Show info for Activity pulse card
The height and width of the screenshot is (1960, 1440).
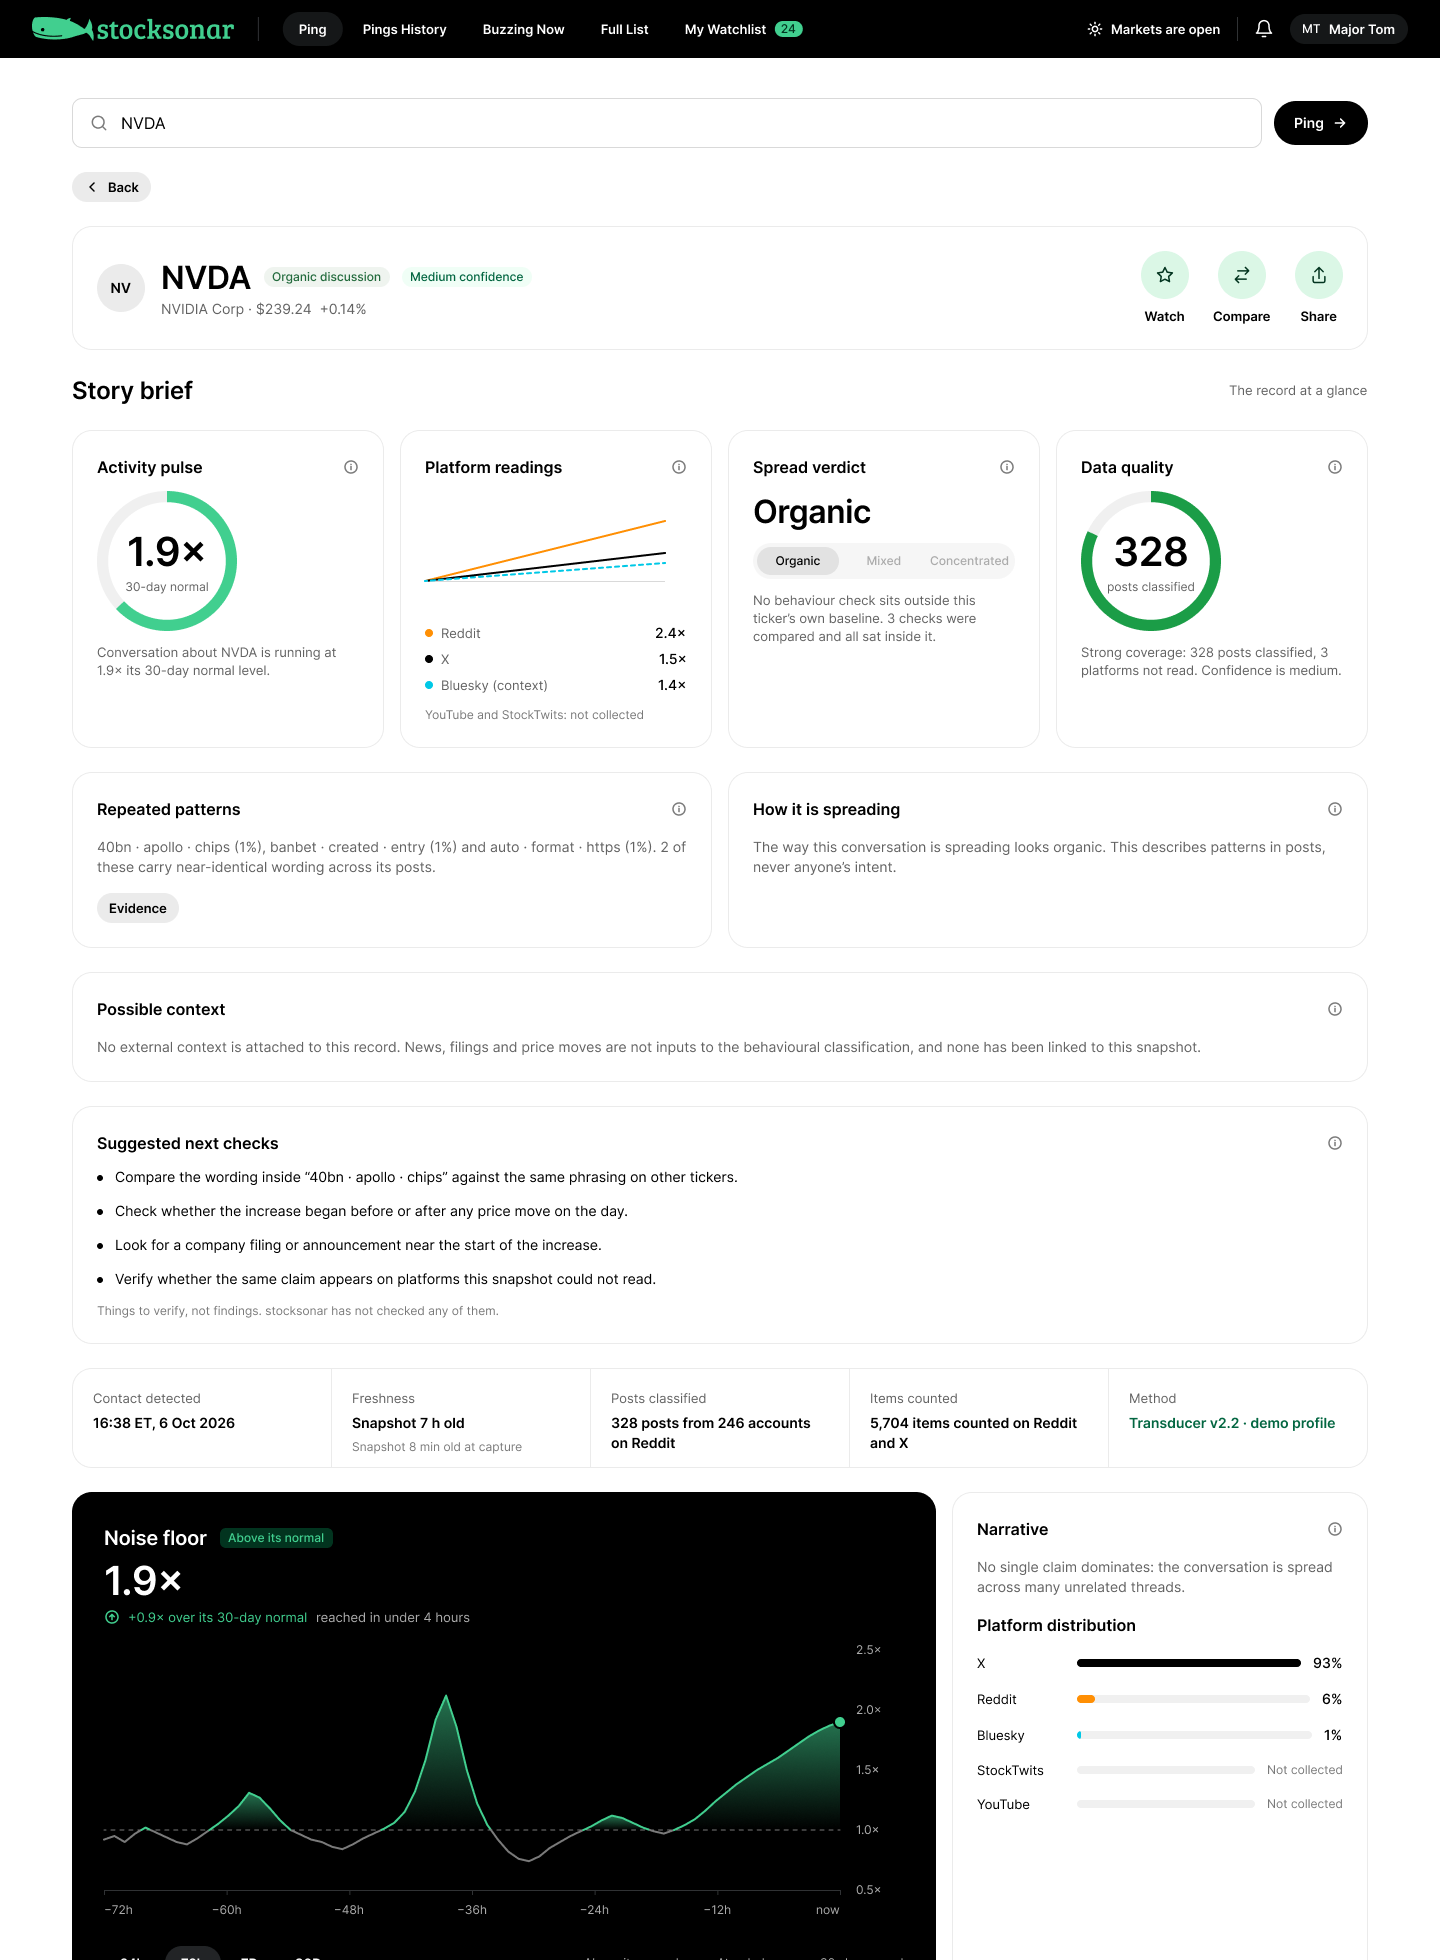351,467
